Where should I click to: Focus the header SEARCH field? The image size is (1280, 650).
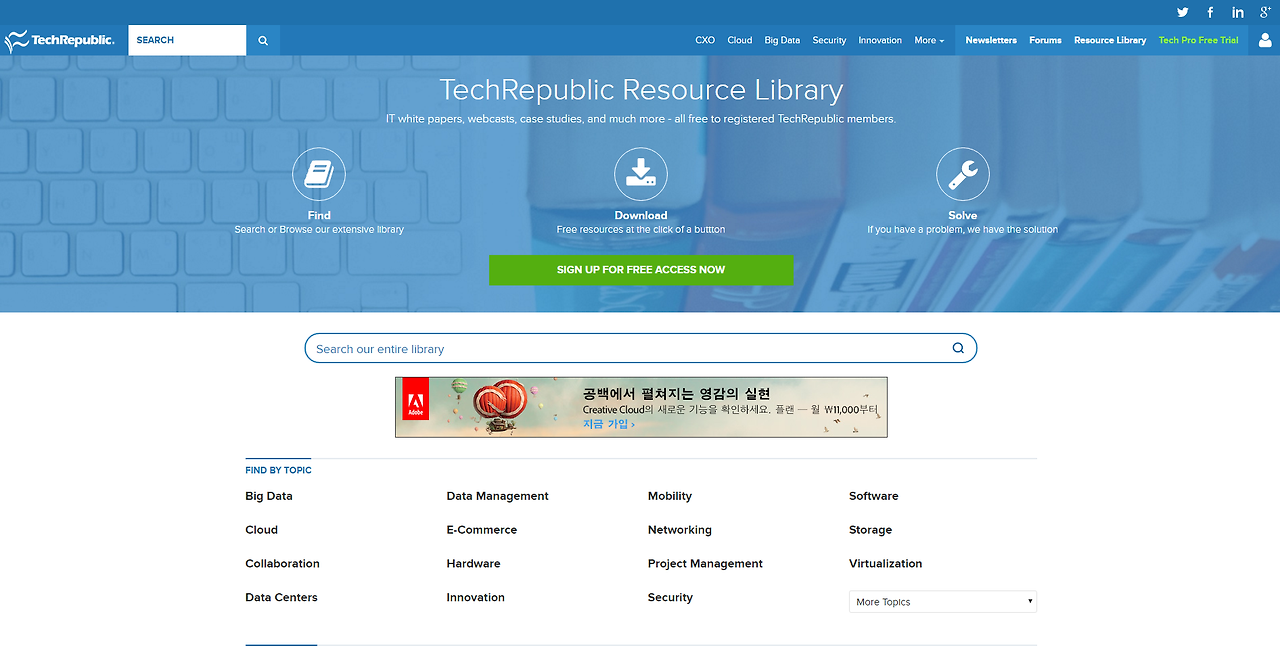point(187,40)
